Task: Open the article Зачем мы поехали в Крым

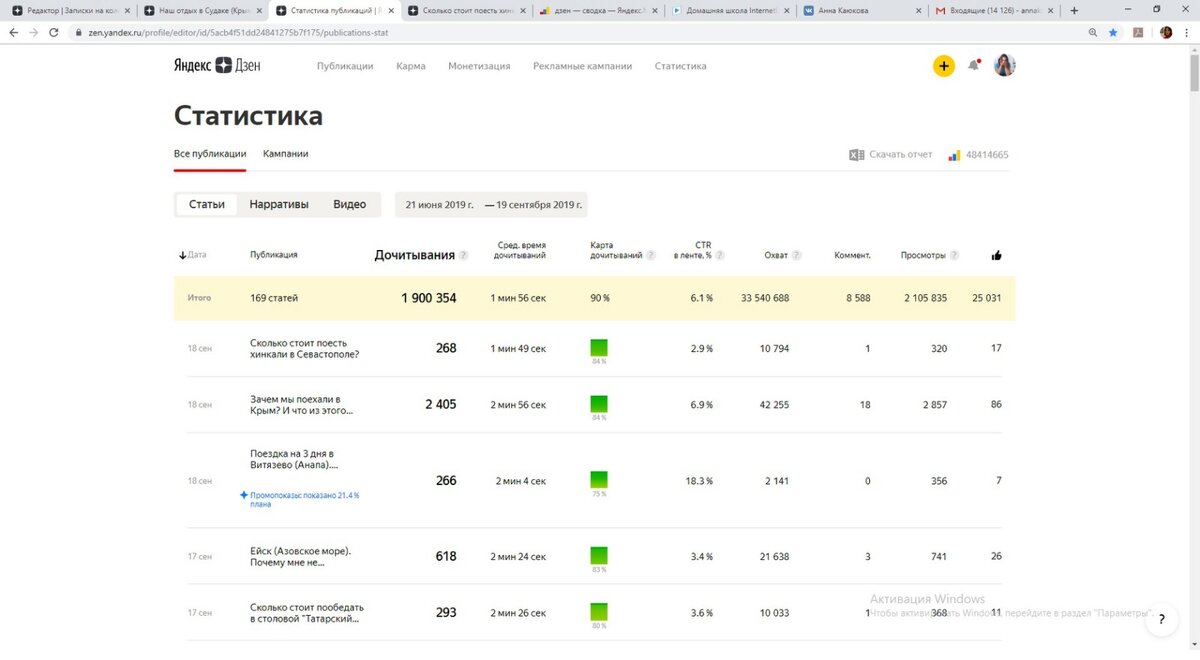Action: pos(300,404)
